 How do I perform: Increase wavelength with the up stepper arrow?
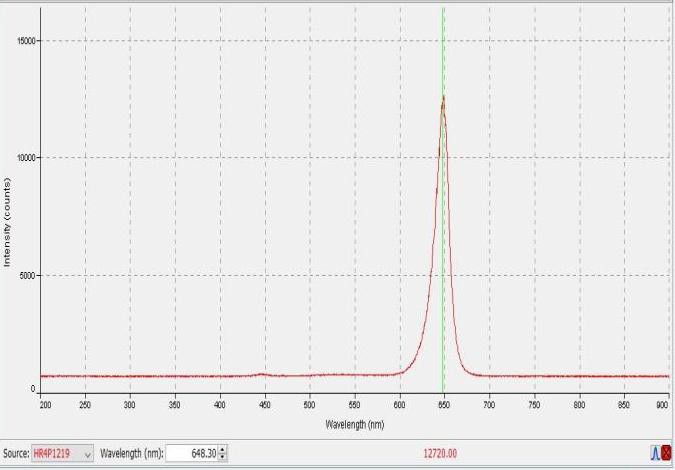[x=222, y=449]
